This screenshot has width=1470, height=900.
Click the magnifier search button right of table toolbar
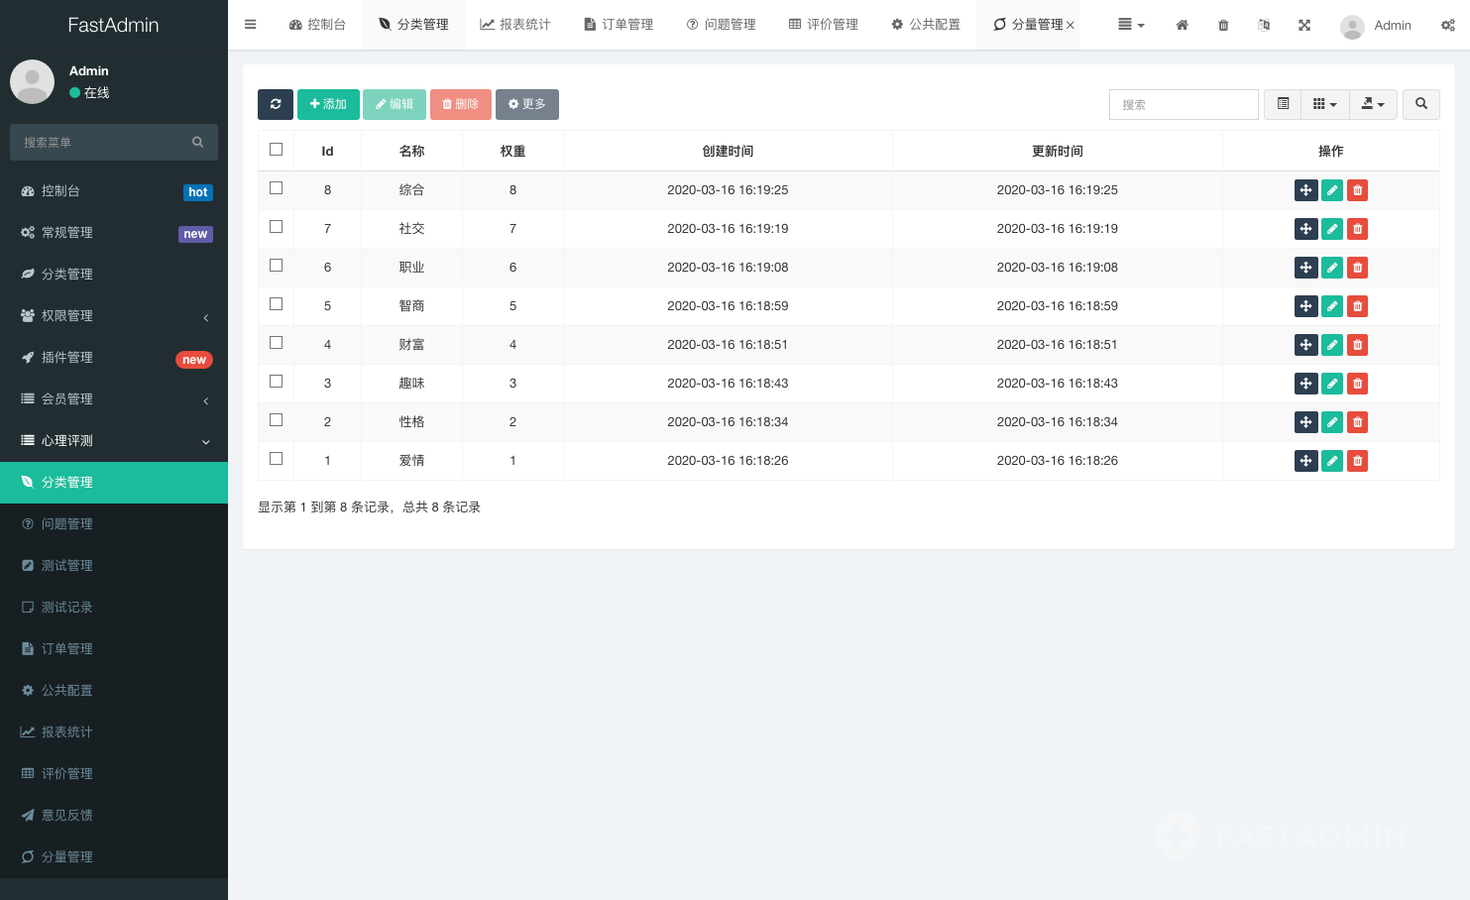(x=1421, y=104)
